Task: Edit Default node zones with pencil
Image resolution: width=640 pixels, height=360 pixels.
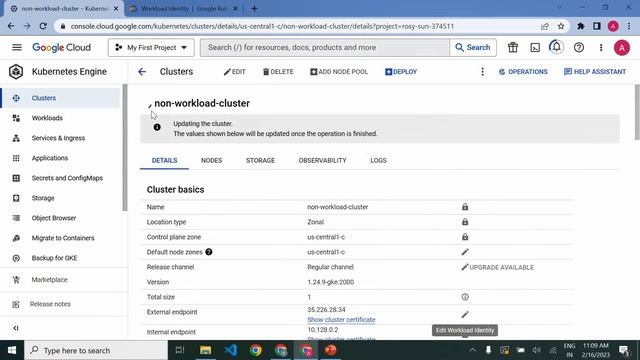Action: (465, 252)
